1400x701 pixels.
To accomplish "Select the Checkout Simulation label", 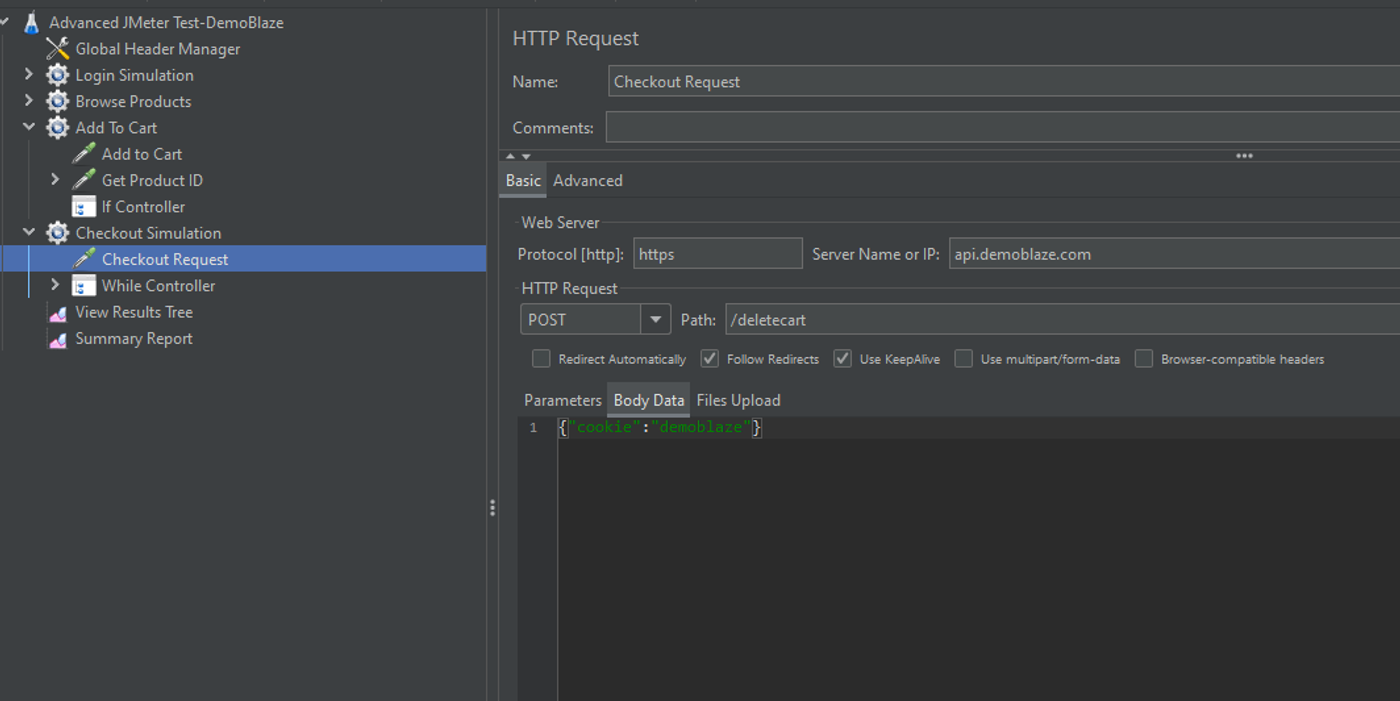I will coord(148,233).
